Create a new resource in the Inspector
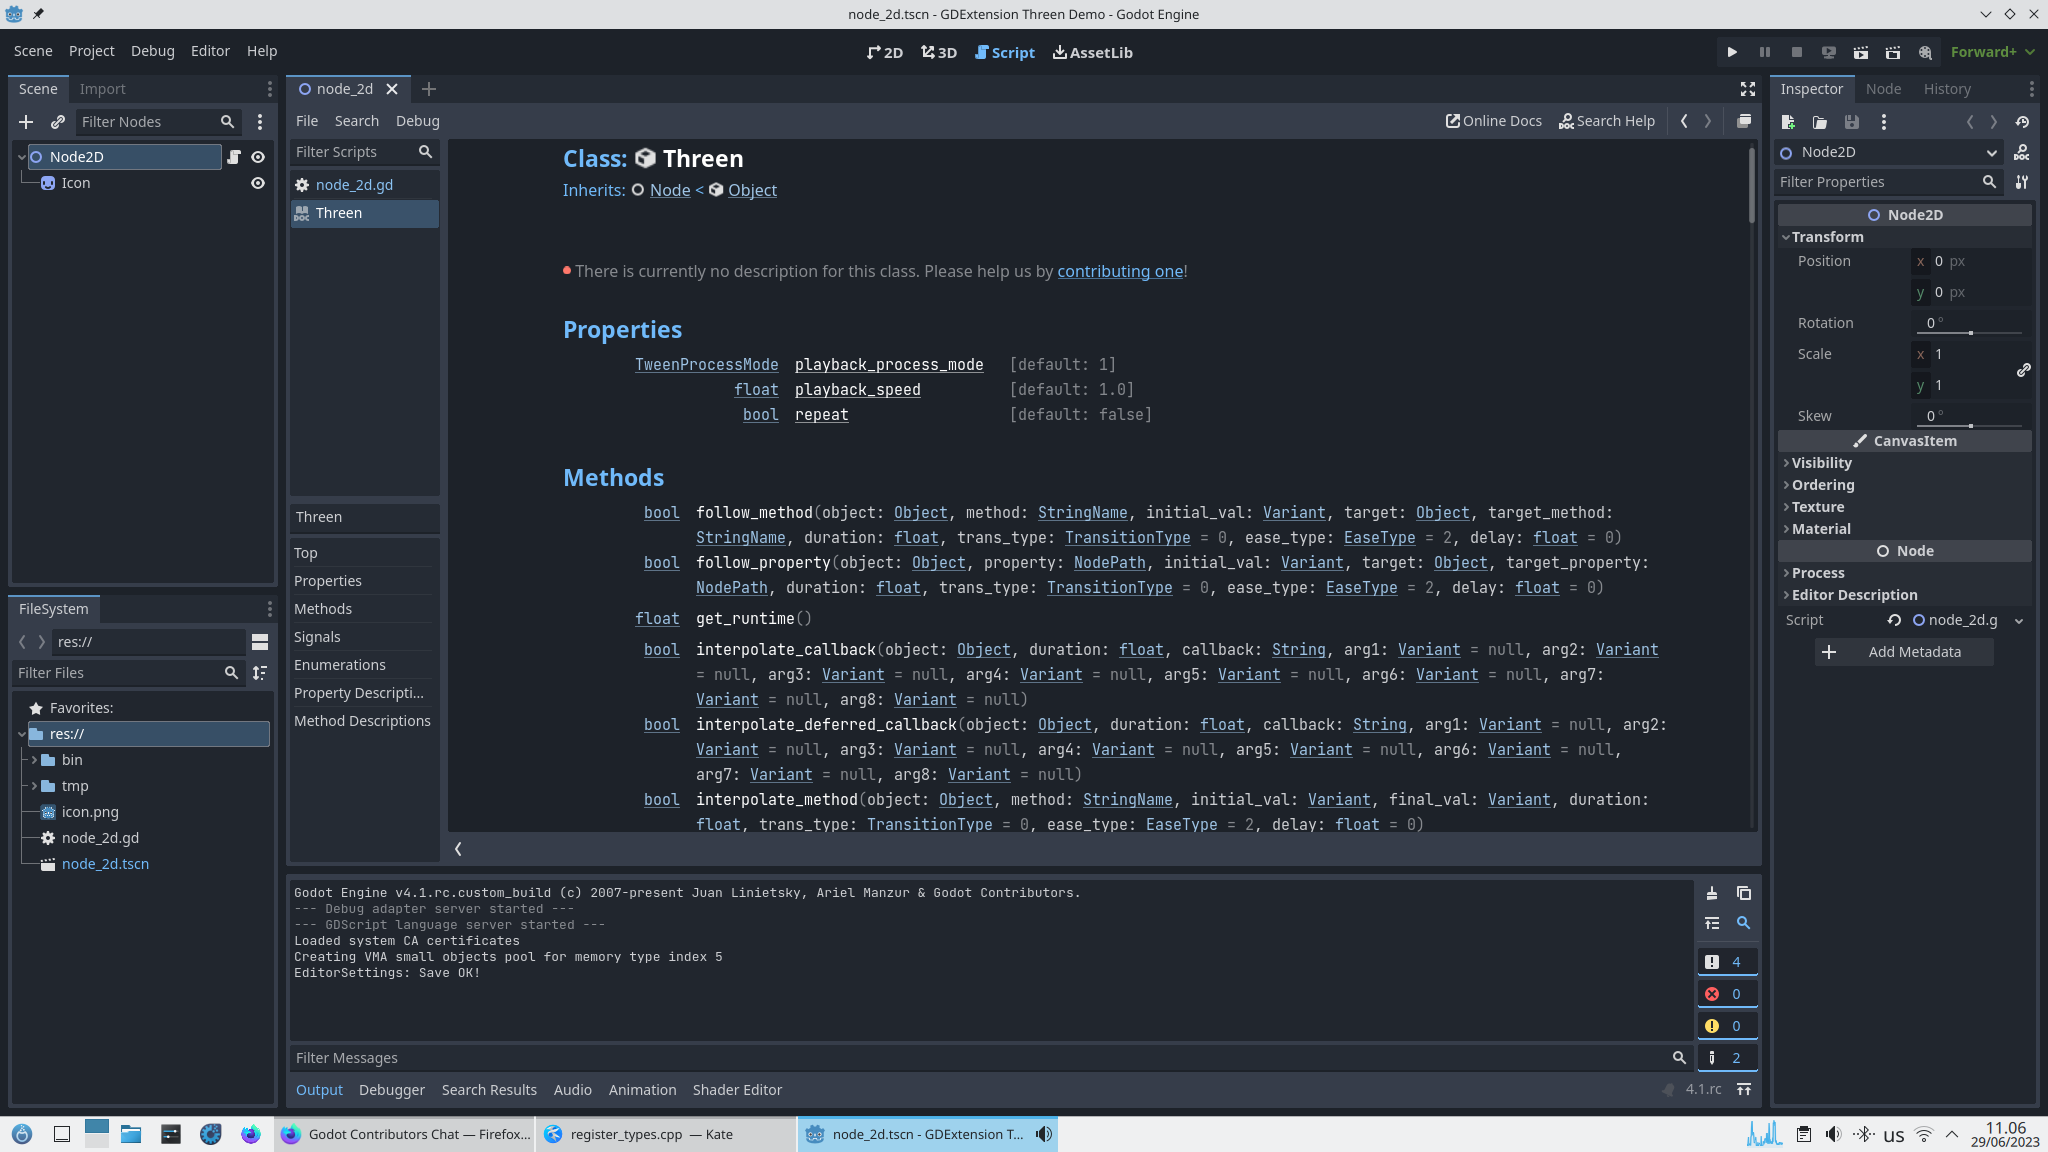The height and width of the screenshot is (1152, 2048). (1789, 122)
